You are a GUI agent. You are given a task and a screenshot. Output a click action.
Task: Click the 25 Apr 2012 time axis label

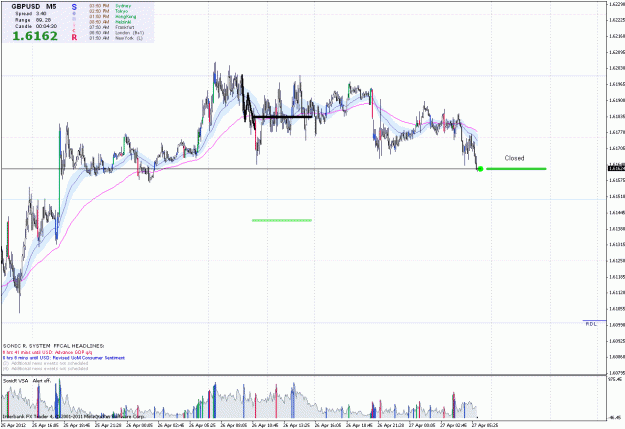(x=14, y=425)
